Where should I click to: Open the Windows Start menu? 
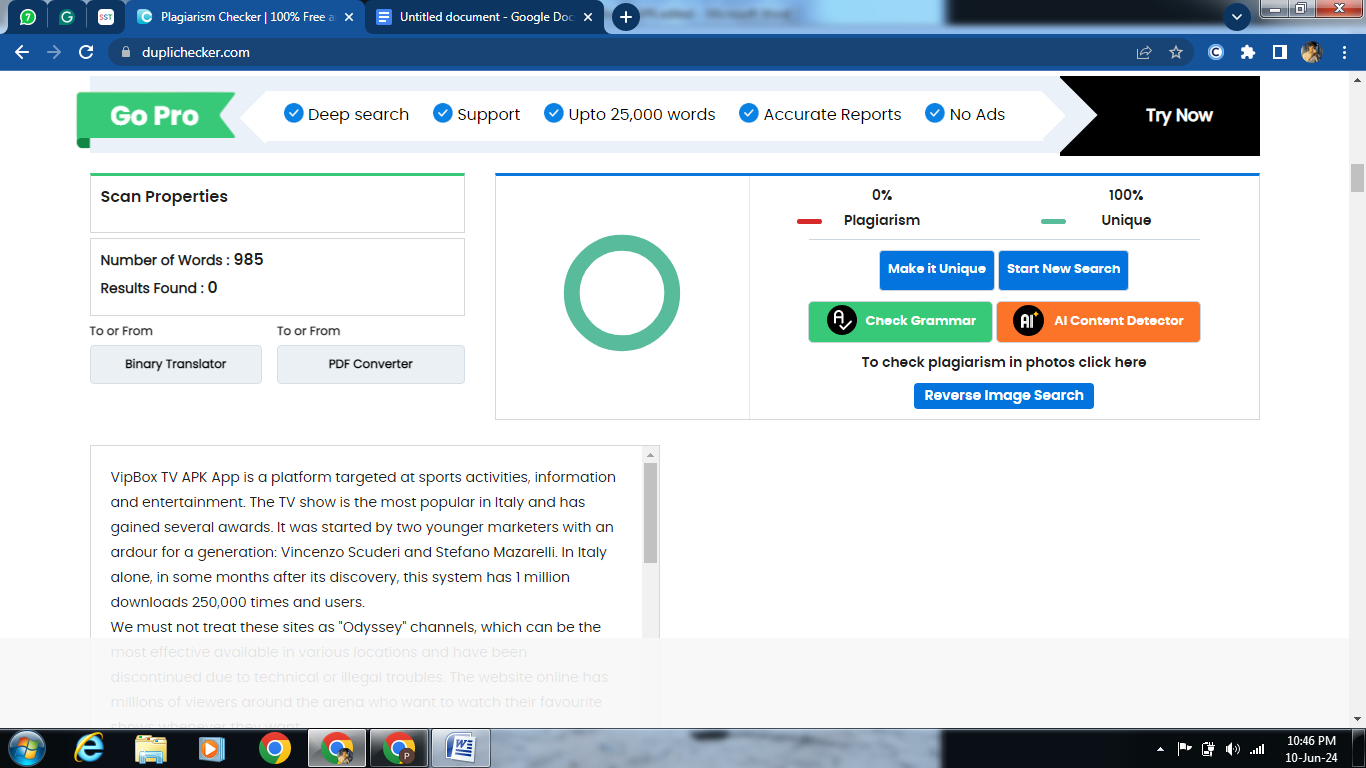point(26,748)
